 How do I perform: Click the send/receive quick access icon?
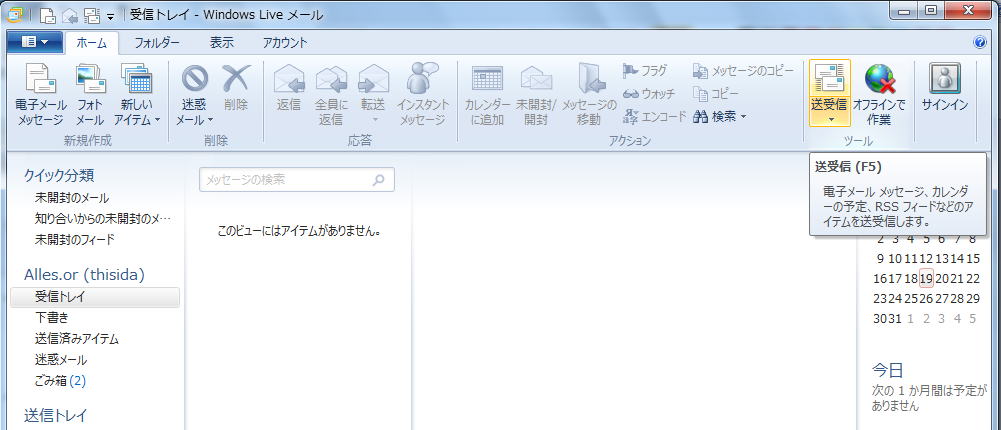pos(91,14)
